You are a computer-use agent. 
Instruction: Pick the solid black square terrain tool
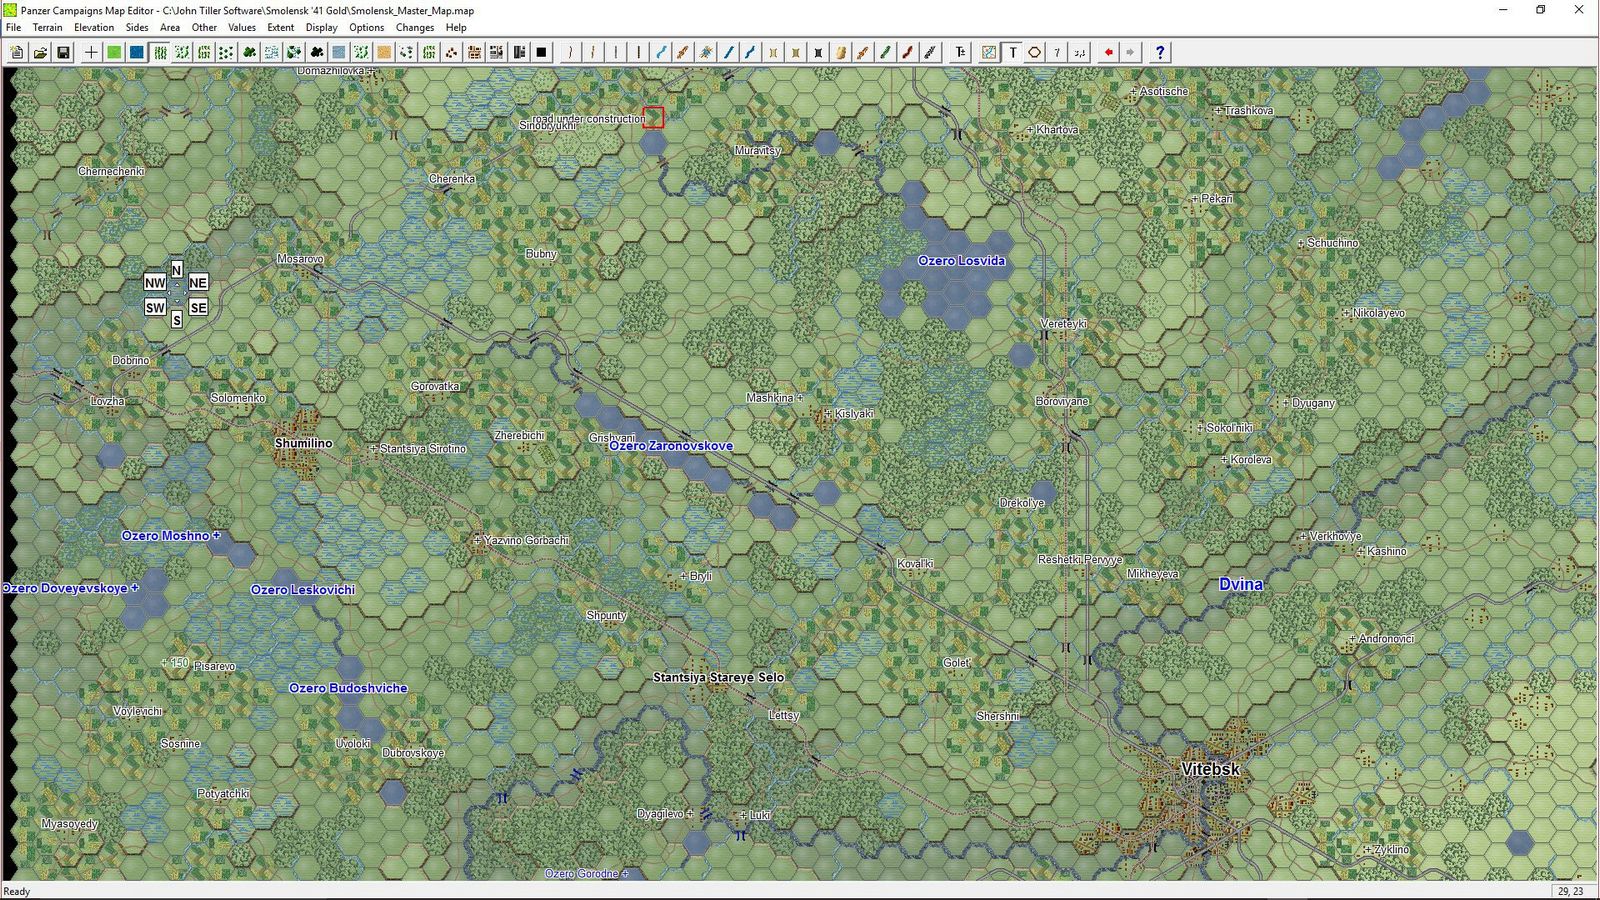click(541, 52)
